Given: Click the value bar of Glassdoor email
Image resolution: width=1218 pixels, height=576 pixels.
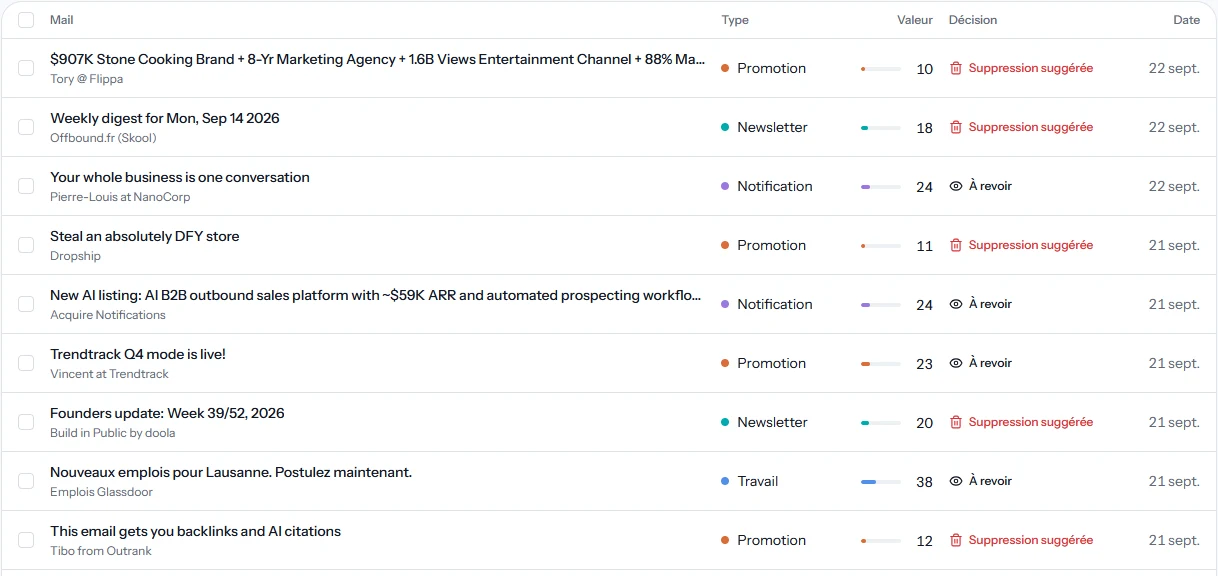Looking at the screenshot, I should pos(881,482).
